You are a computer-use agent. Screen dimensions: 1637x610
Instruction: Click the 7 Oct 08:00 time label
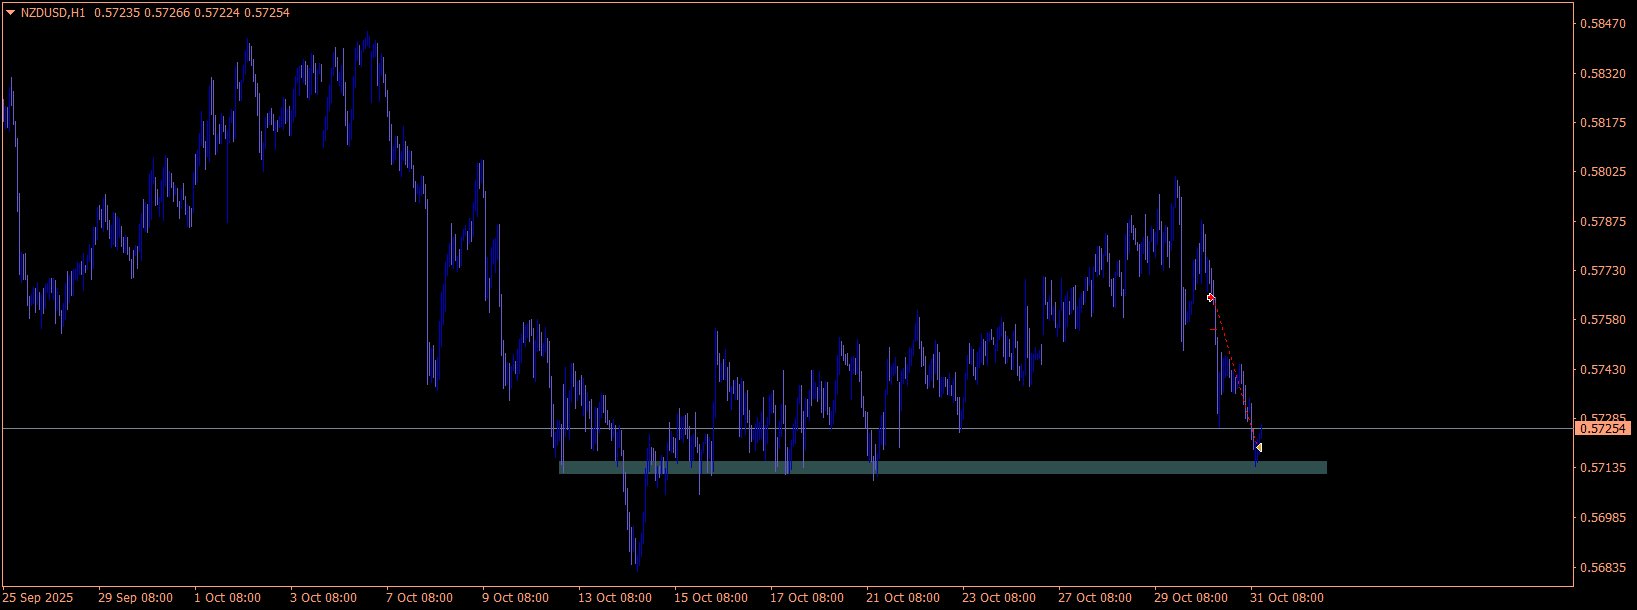419,598
